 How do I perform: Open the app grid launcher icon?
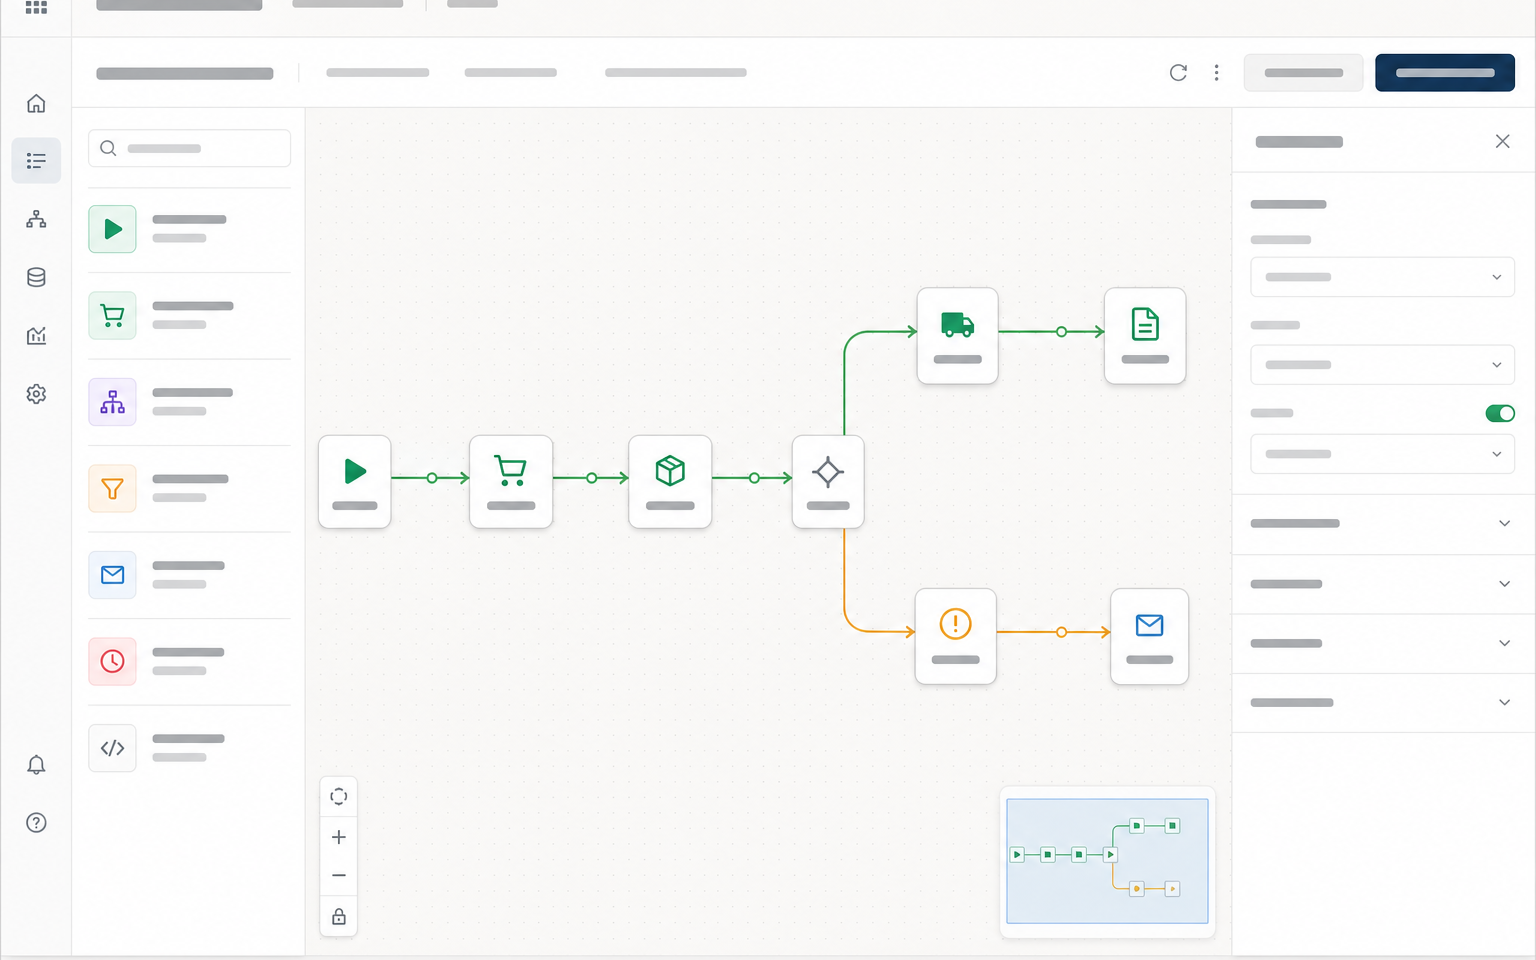[x=36, y=7]
